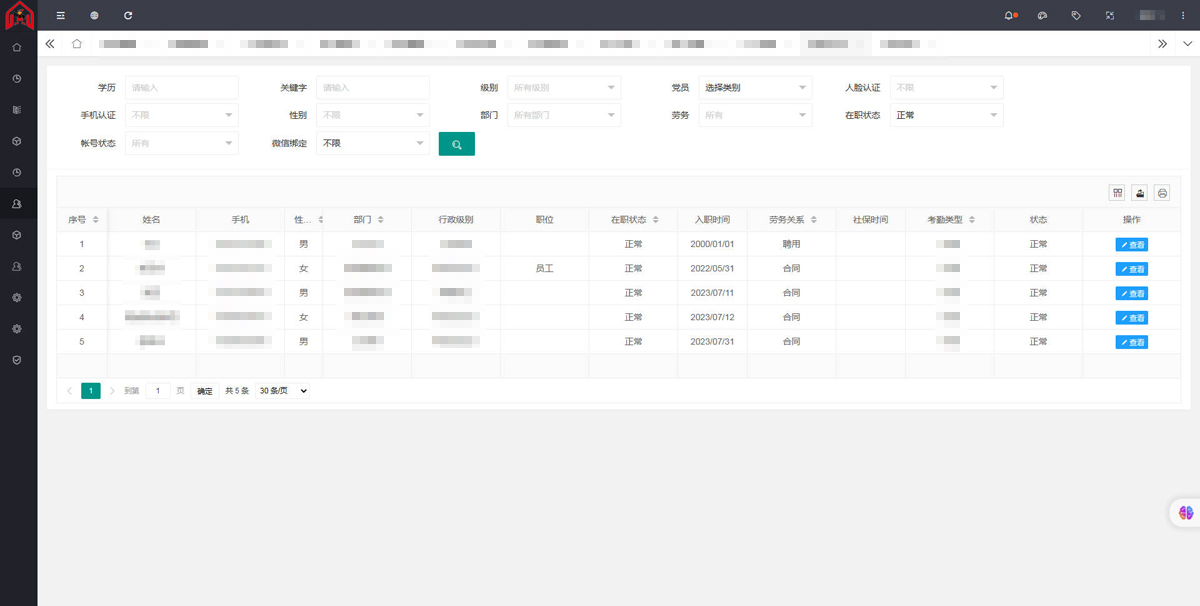The image size is (1200, 606).
Task: Click the fullscreen icon in top bar
Action: (x=1110, y=16)
